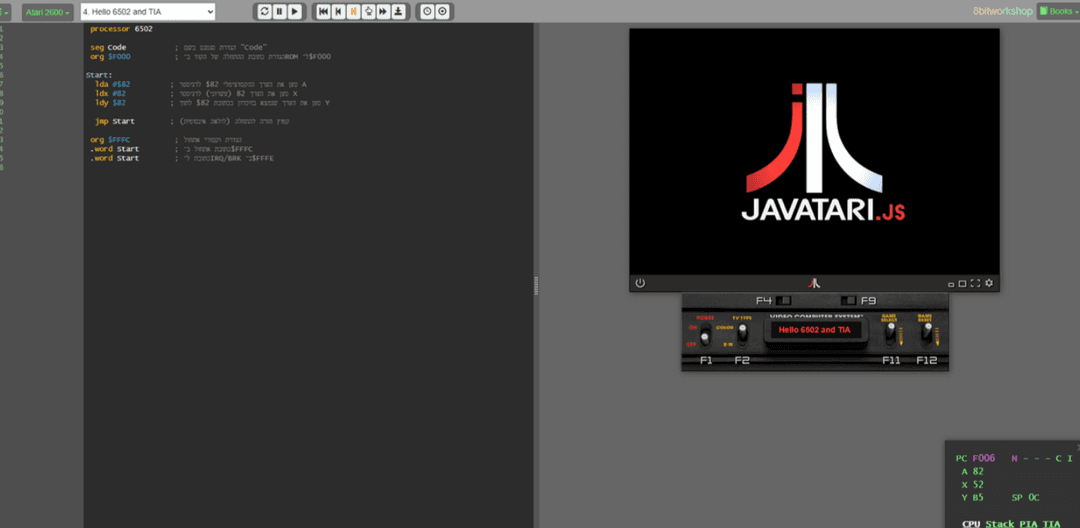Screen dimensions: 1080x528
Task: Click the vertical pane splitter handle
Action: (536, 286)
